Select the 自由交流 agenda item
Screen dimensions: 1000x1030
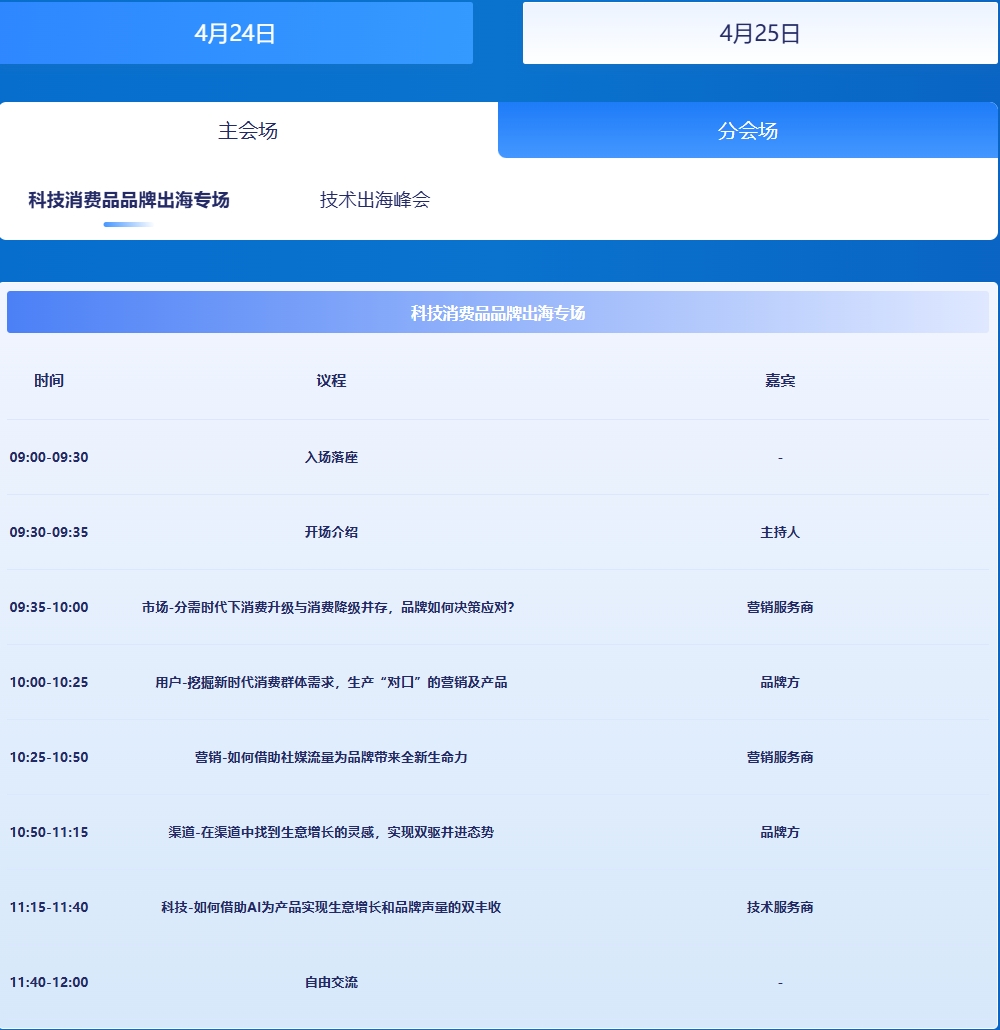point(331,983)
